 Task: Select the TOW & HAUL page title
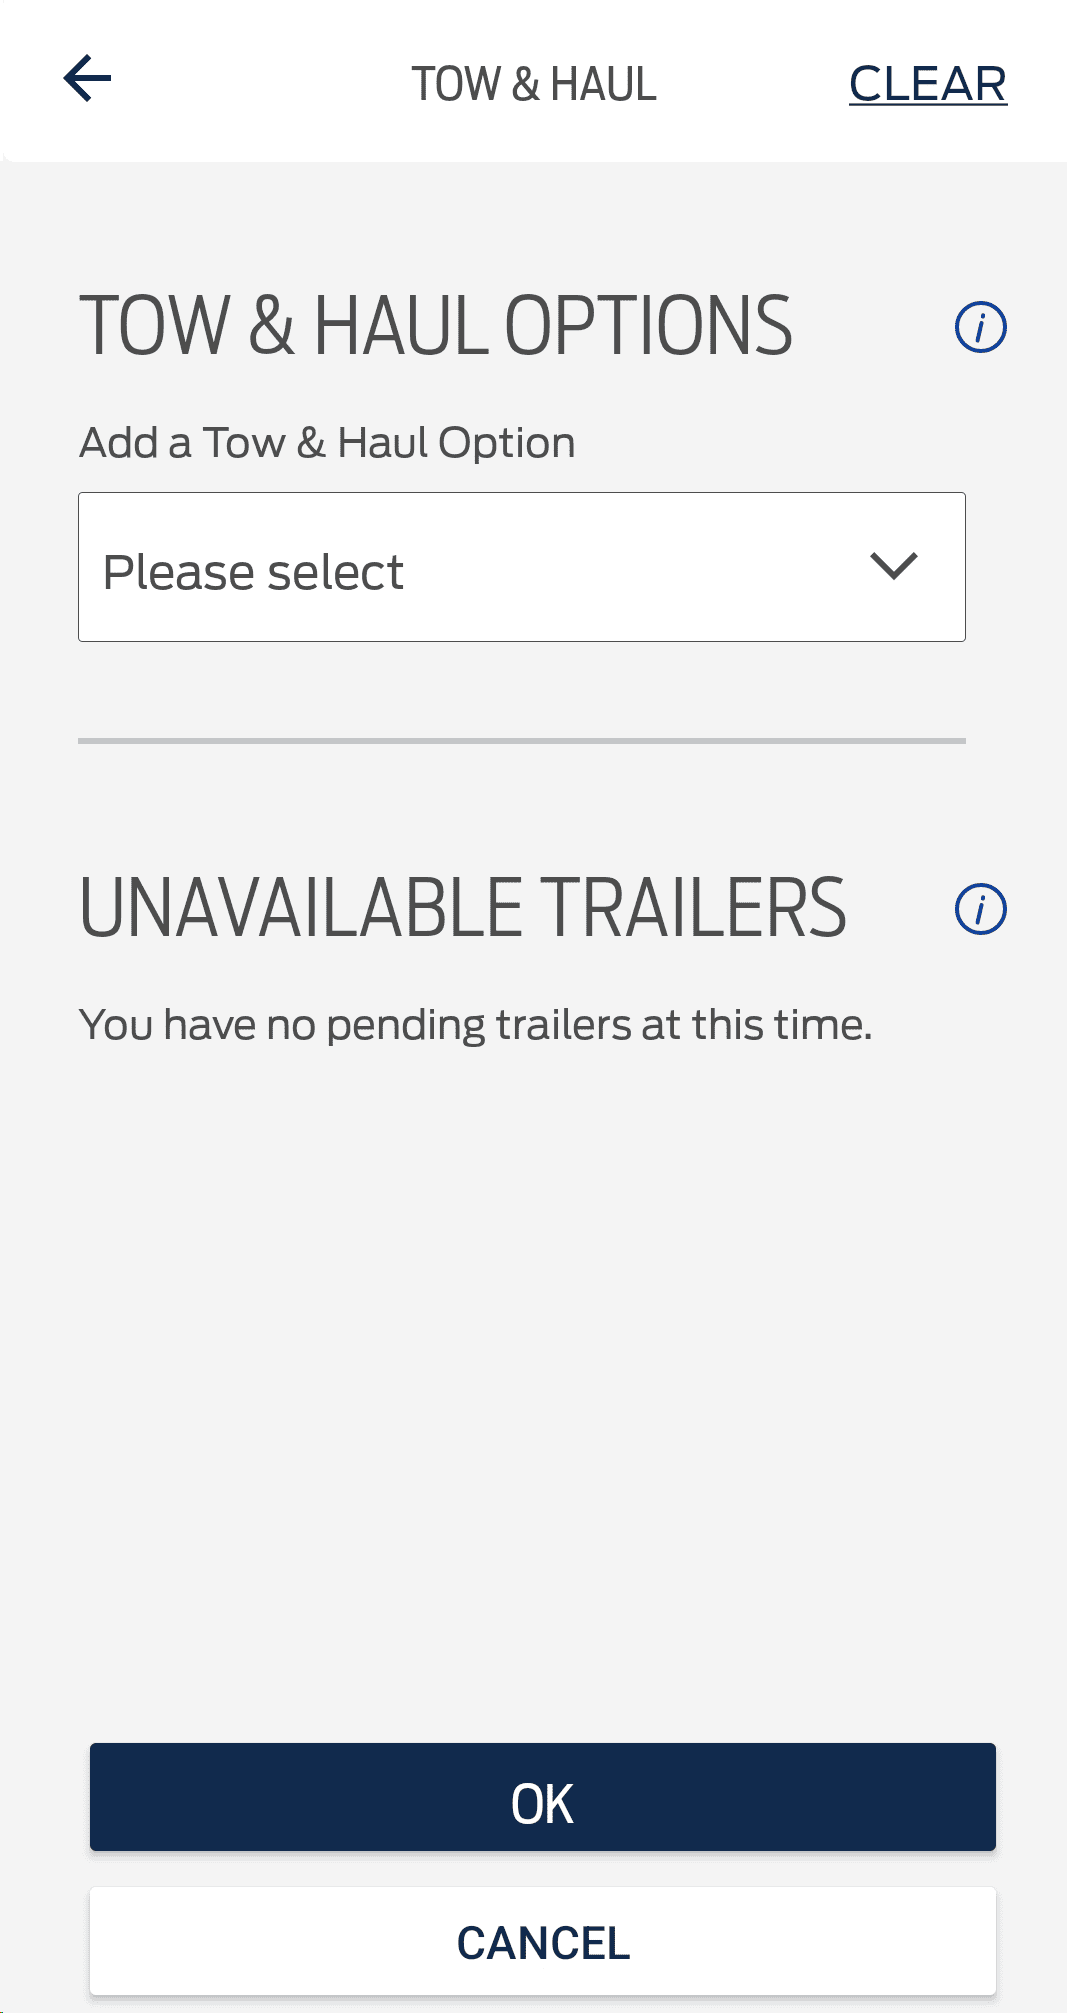tap(534, 84)
